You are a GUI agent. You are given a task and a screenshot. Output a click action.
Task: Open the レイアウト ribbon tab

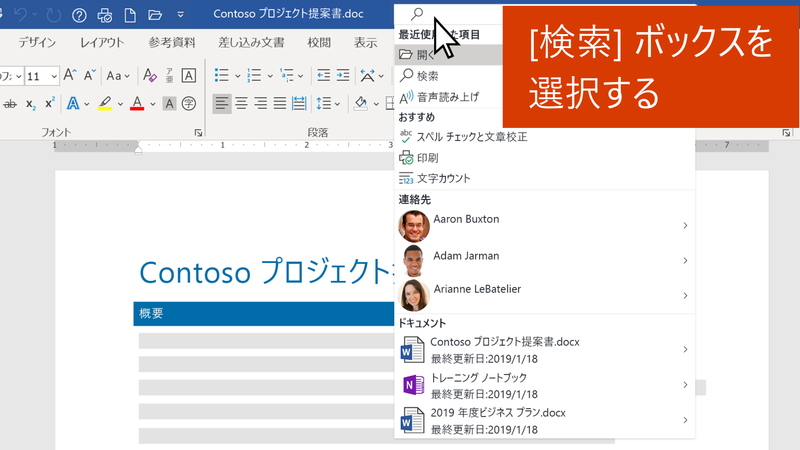pos(102,42)
